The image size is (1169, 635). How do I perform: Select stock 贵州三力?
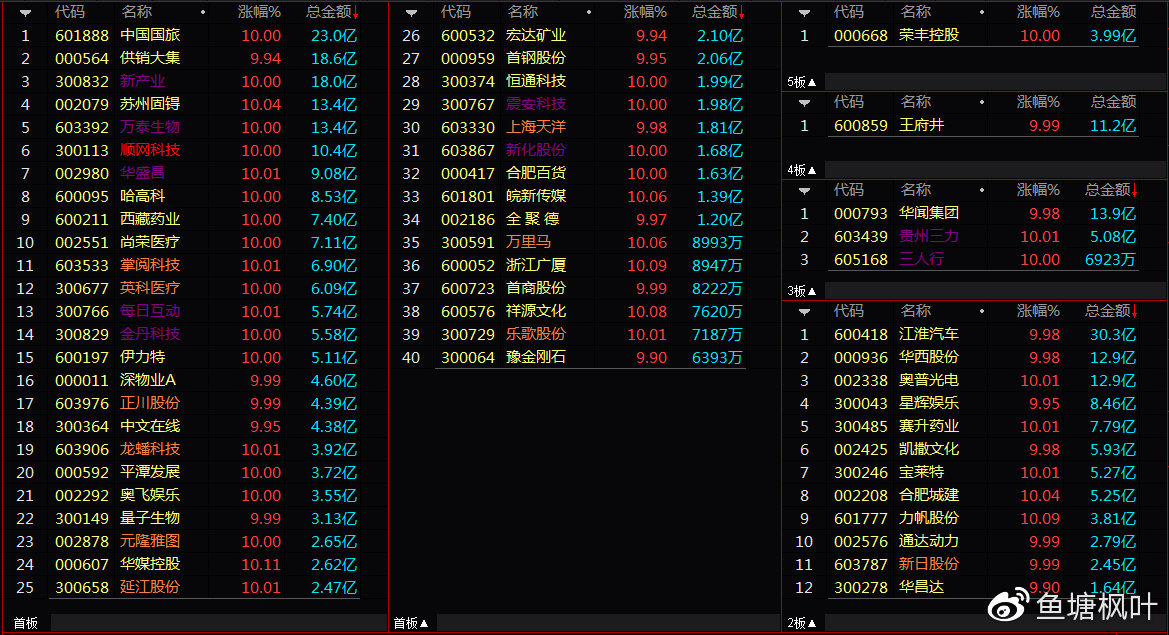[x=929, y=236]
